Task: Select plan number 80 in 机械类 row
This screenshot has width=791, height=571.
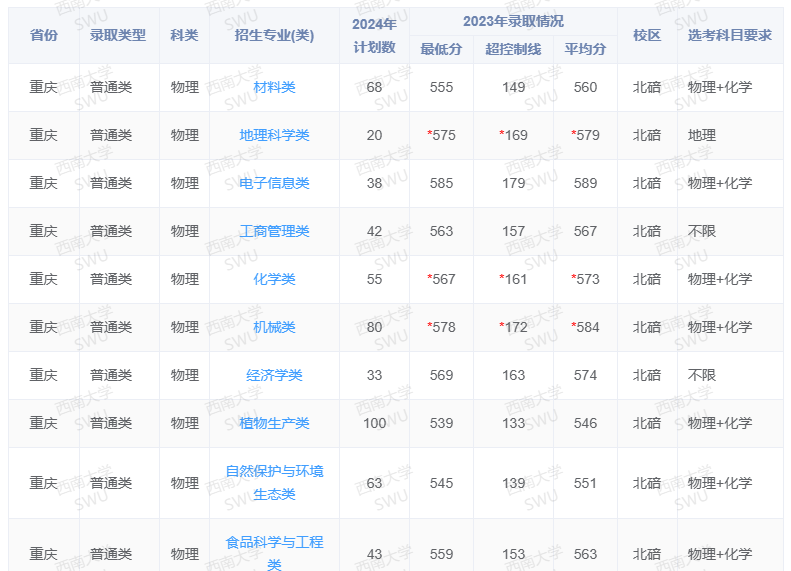Action: coord(374,327)
